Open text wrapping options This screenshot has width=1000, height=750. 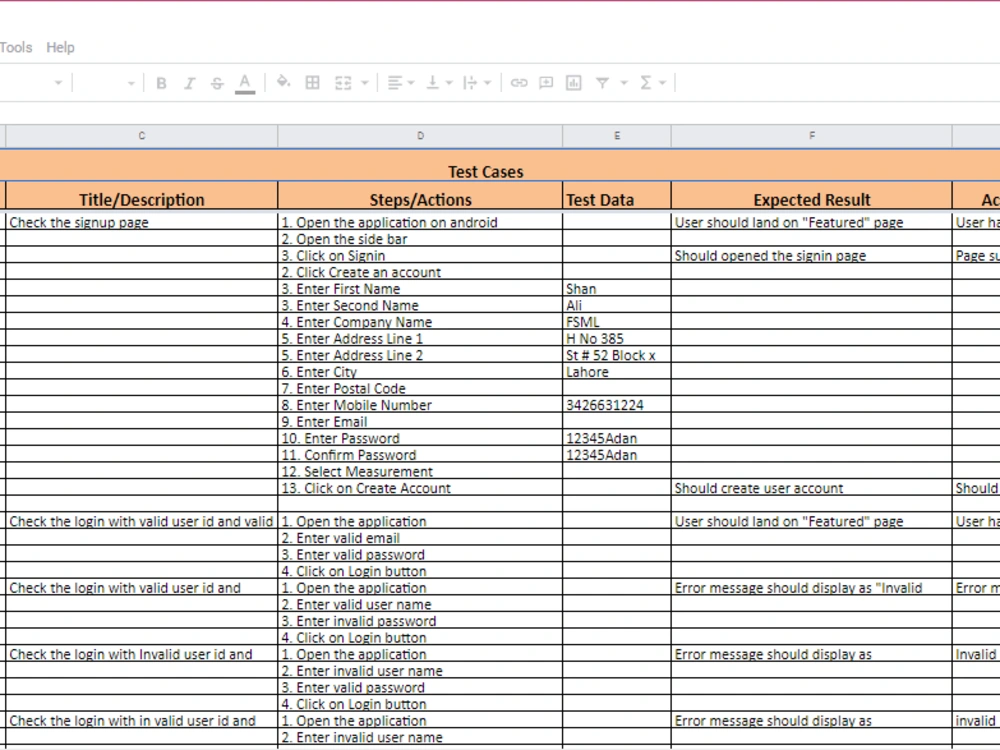pyautogui.click(x=470, y=82)
